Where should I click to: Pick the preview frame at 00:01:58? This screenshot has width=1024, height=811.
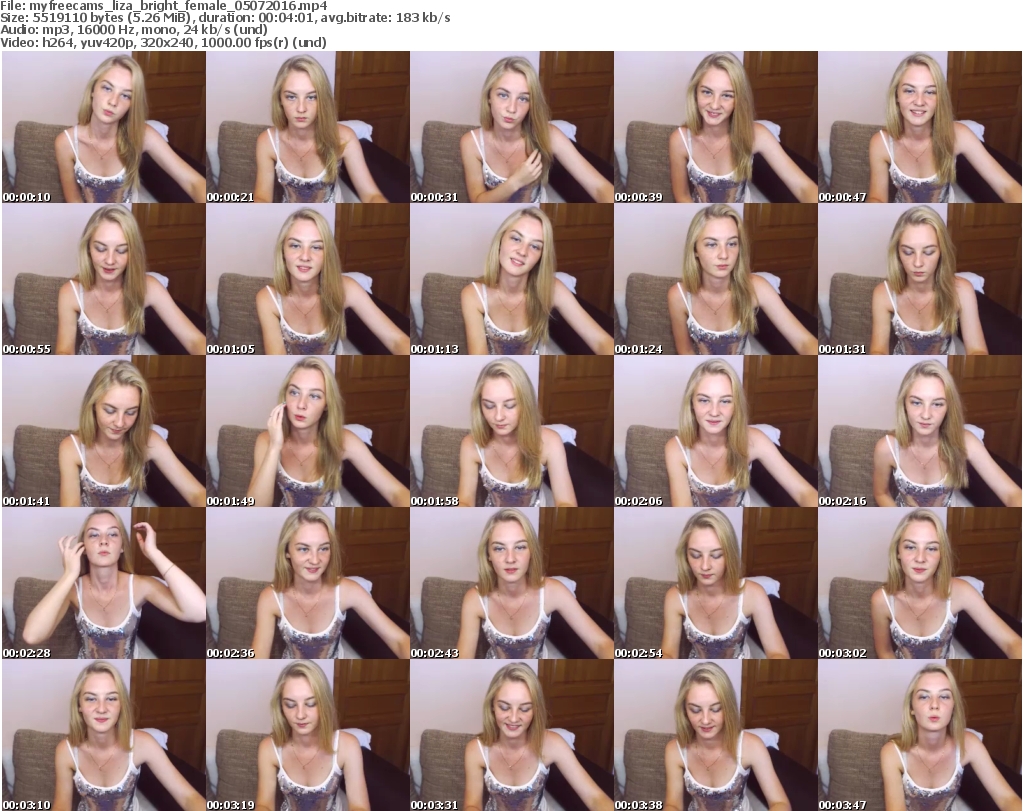(x=512, y=432)
